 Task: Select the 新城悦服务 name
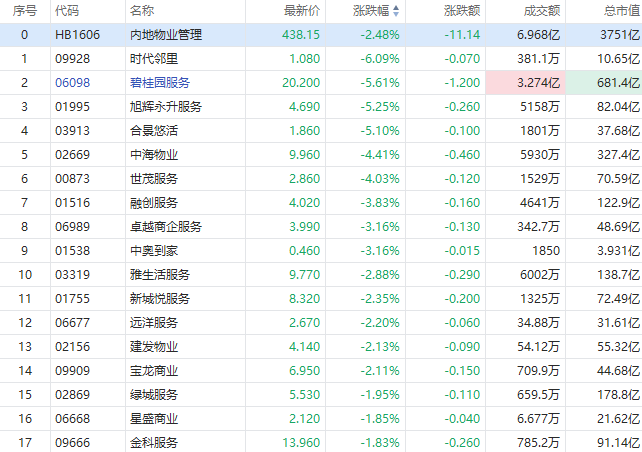pyautogui.click(x=160, y=299)
